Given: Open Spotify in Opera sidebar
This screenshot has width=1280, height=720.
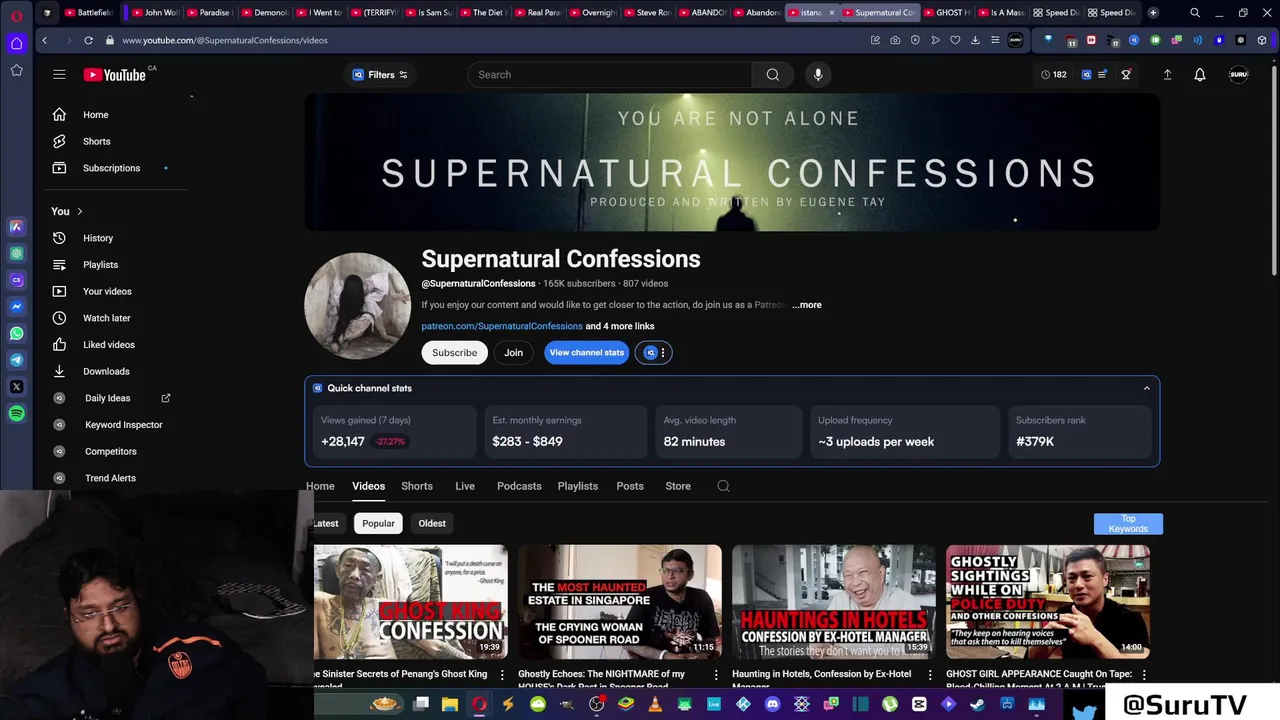Looking at the screenshot, I should pyautogui.click(x=17, y=413).
